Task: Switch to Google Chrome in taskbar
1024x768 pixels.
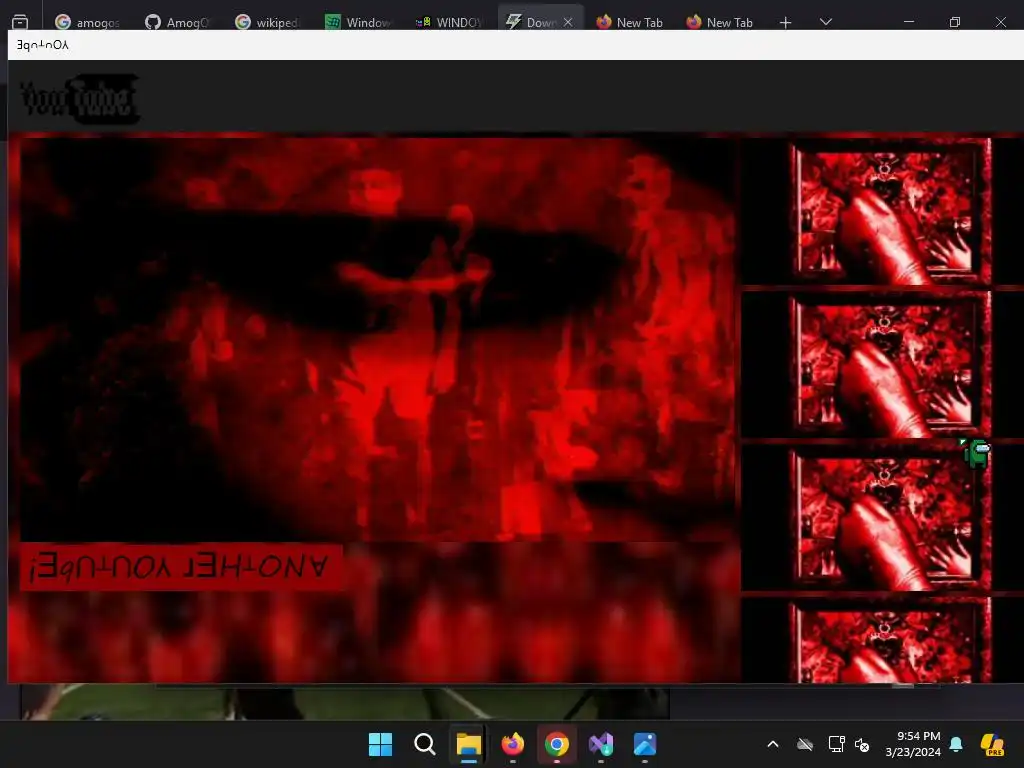Action: click(556, 744)
